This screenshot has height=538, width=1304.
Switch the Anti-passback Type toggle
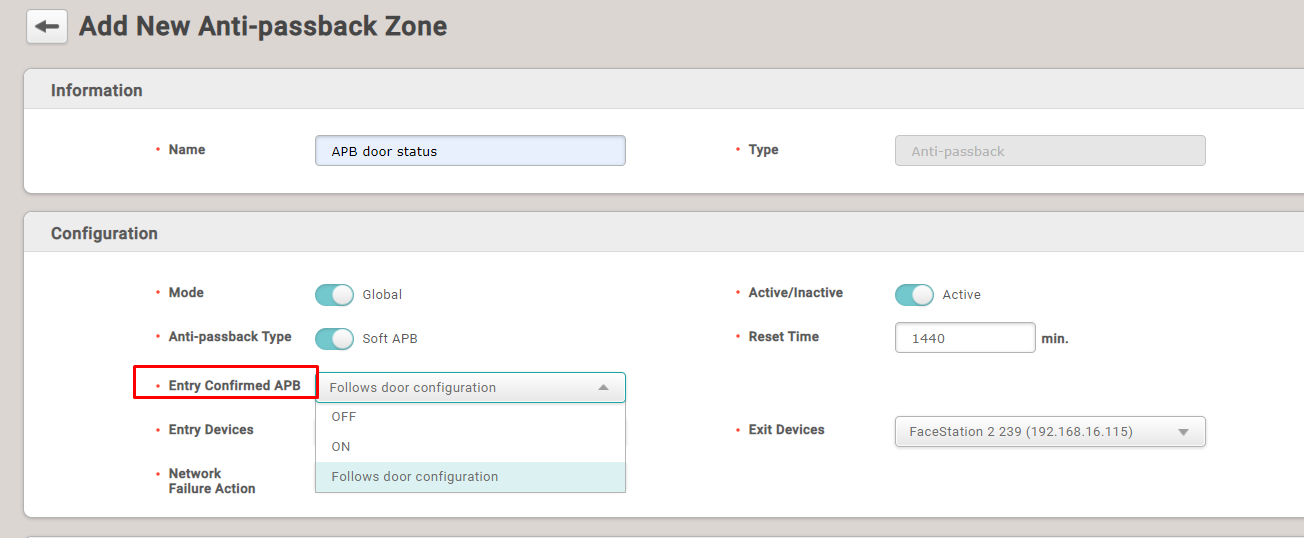click(x=334, y=339)
